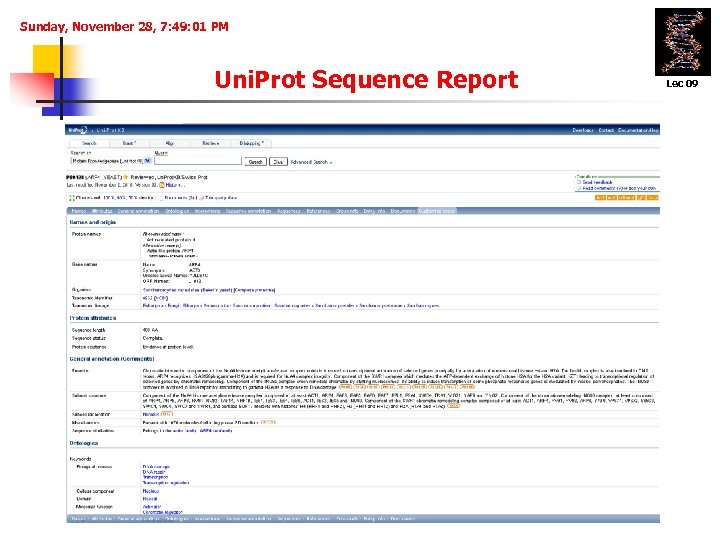Click the General annotation (Comments) heading
The width and height of the screenshot is (720, 540).
point(112,359)
